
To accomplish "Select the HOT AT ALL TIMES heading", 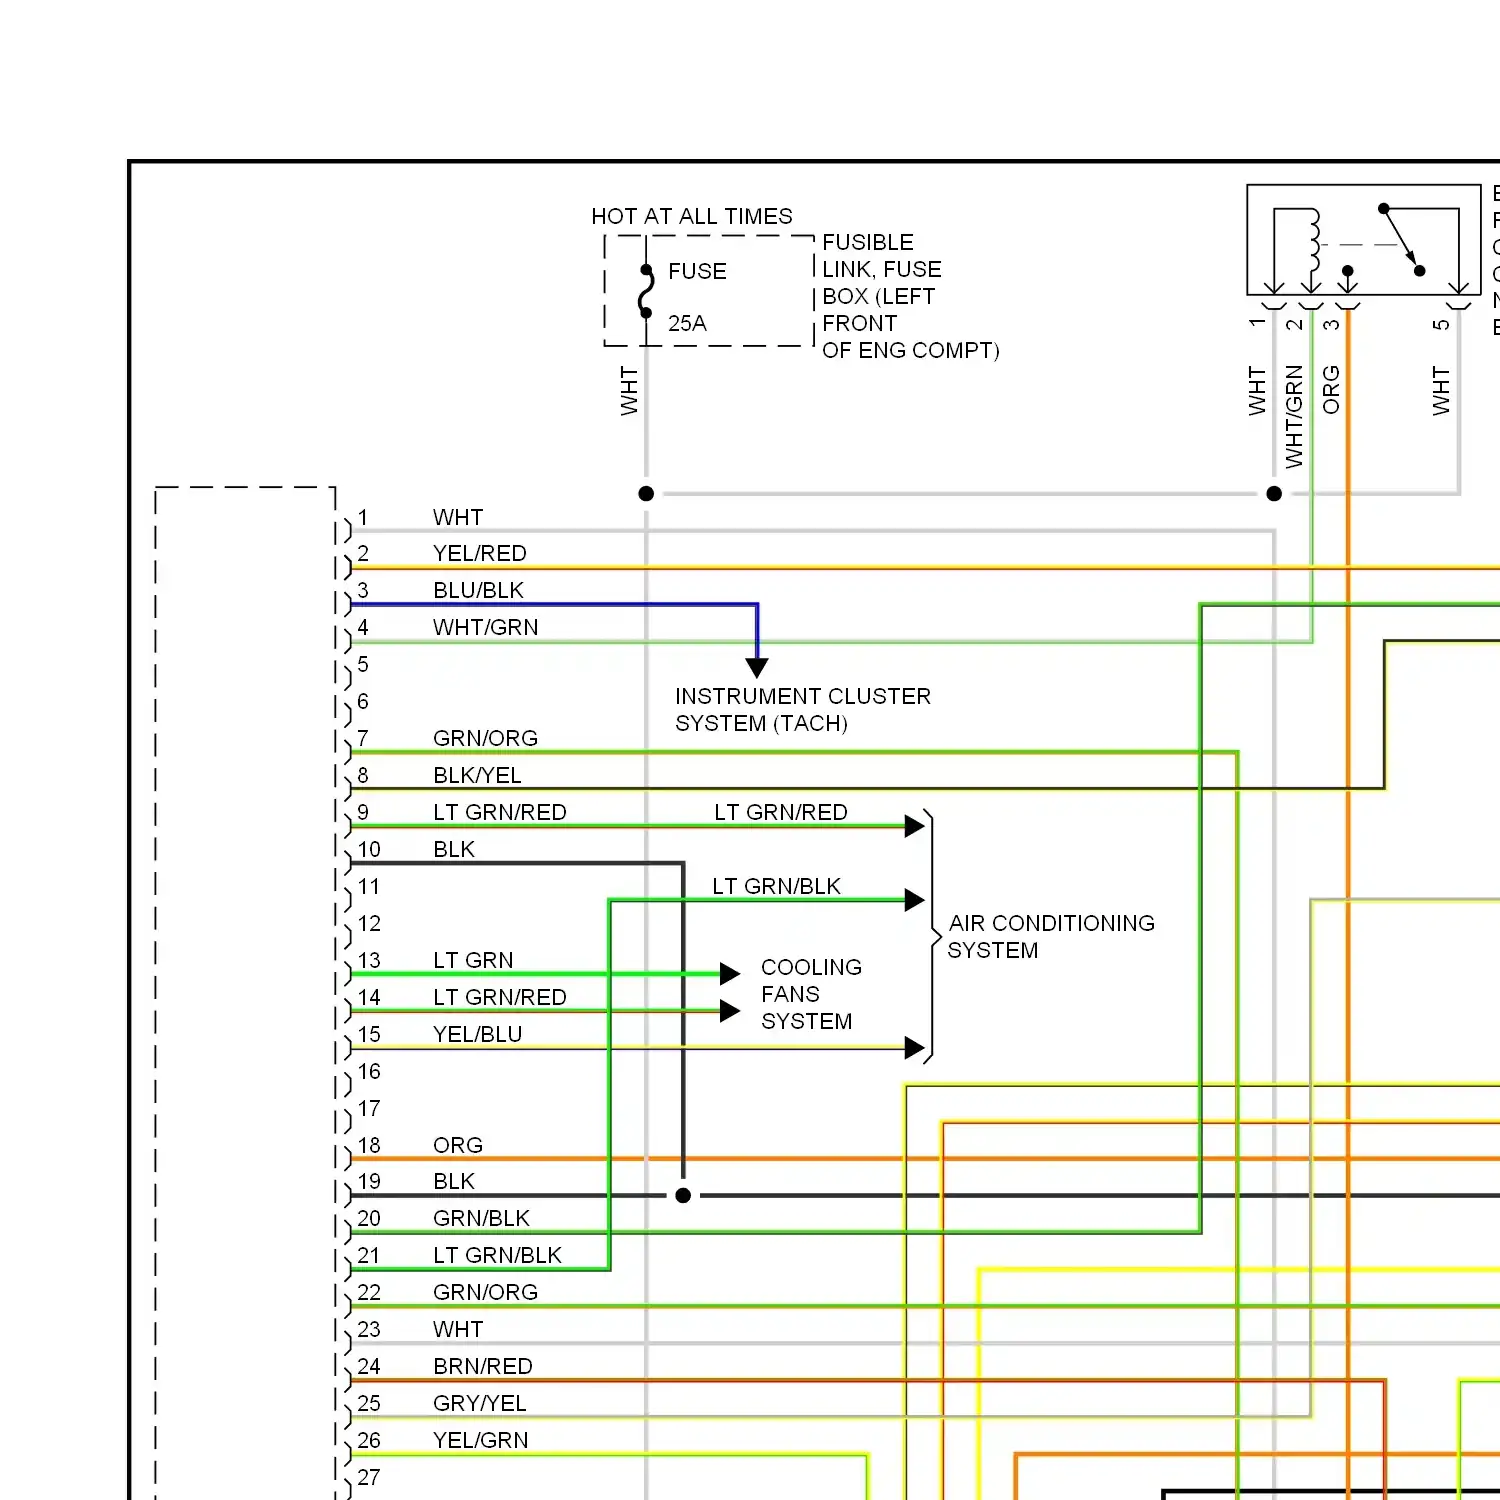I will point(692,216).
